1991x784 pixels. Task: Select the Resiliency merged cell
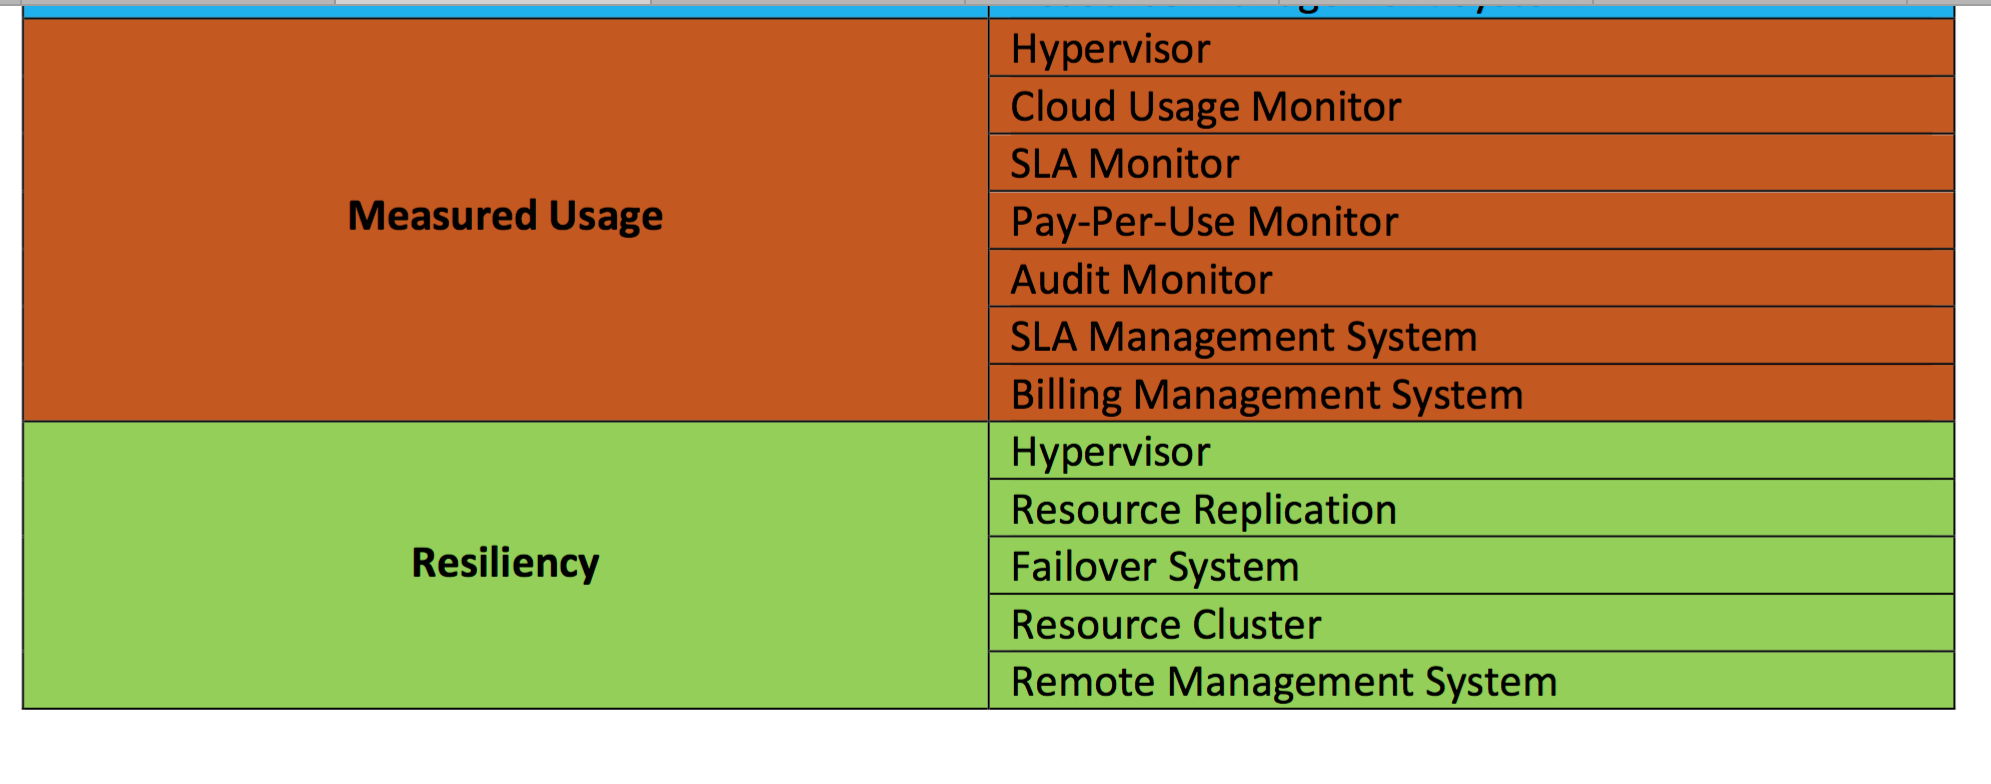pyautogui.click(x=505, y=565)
